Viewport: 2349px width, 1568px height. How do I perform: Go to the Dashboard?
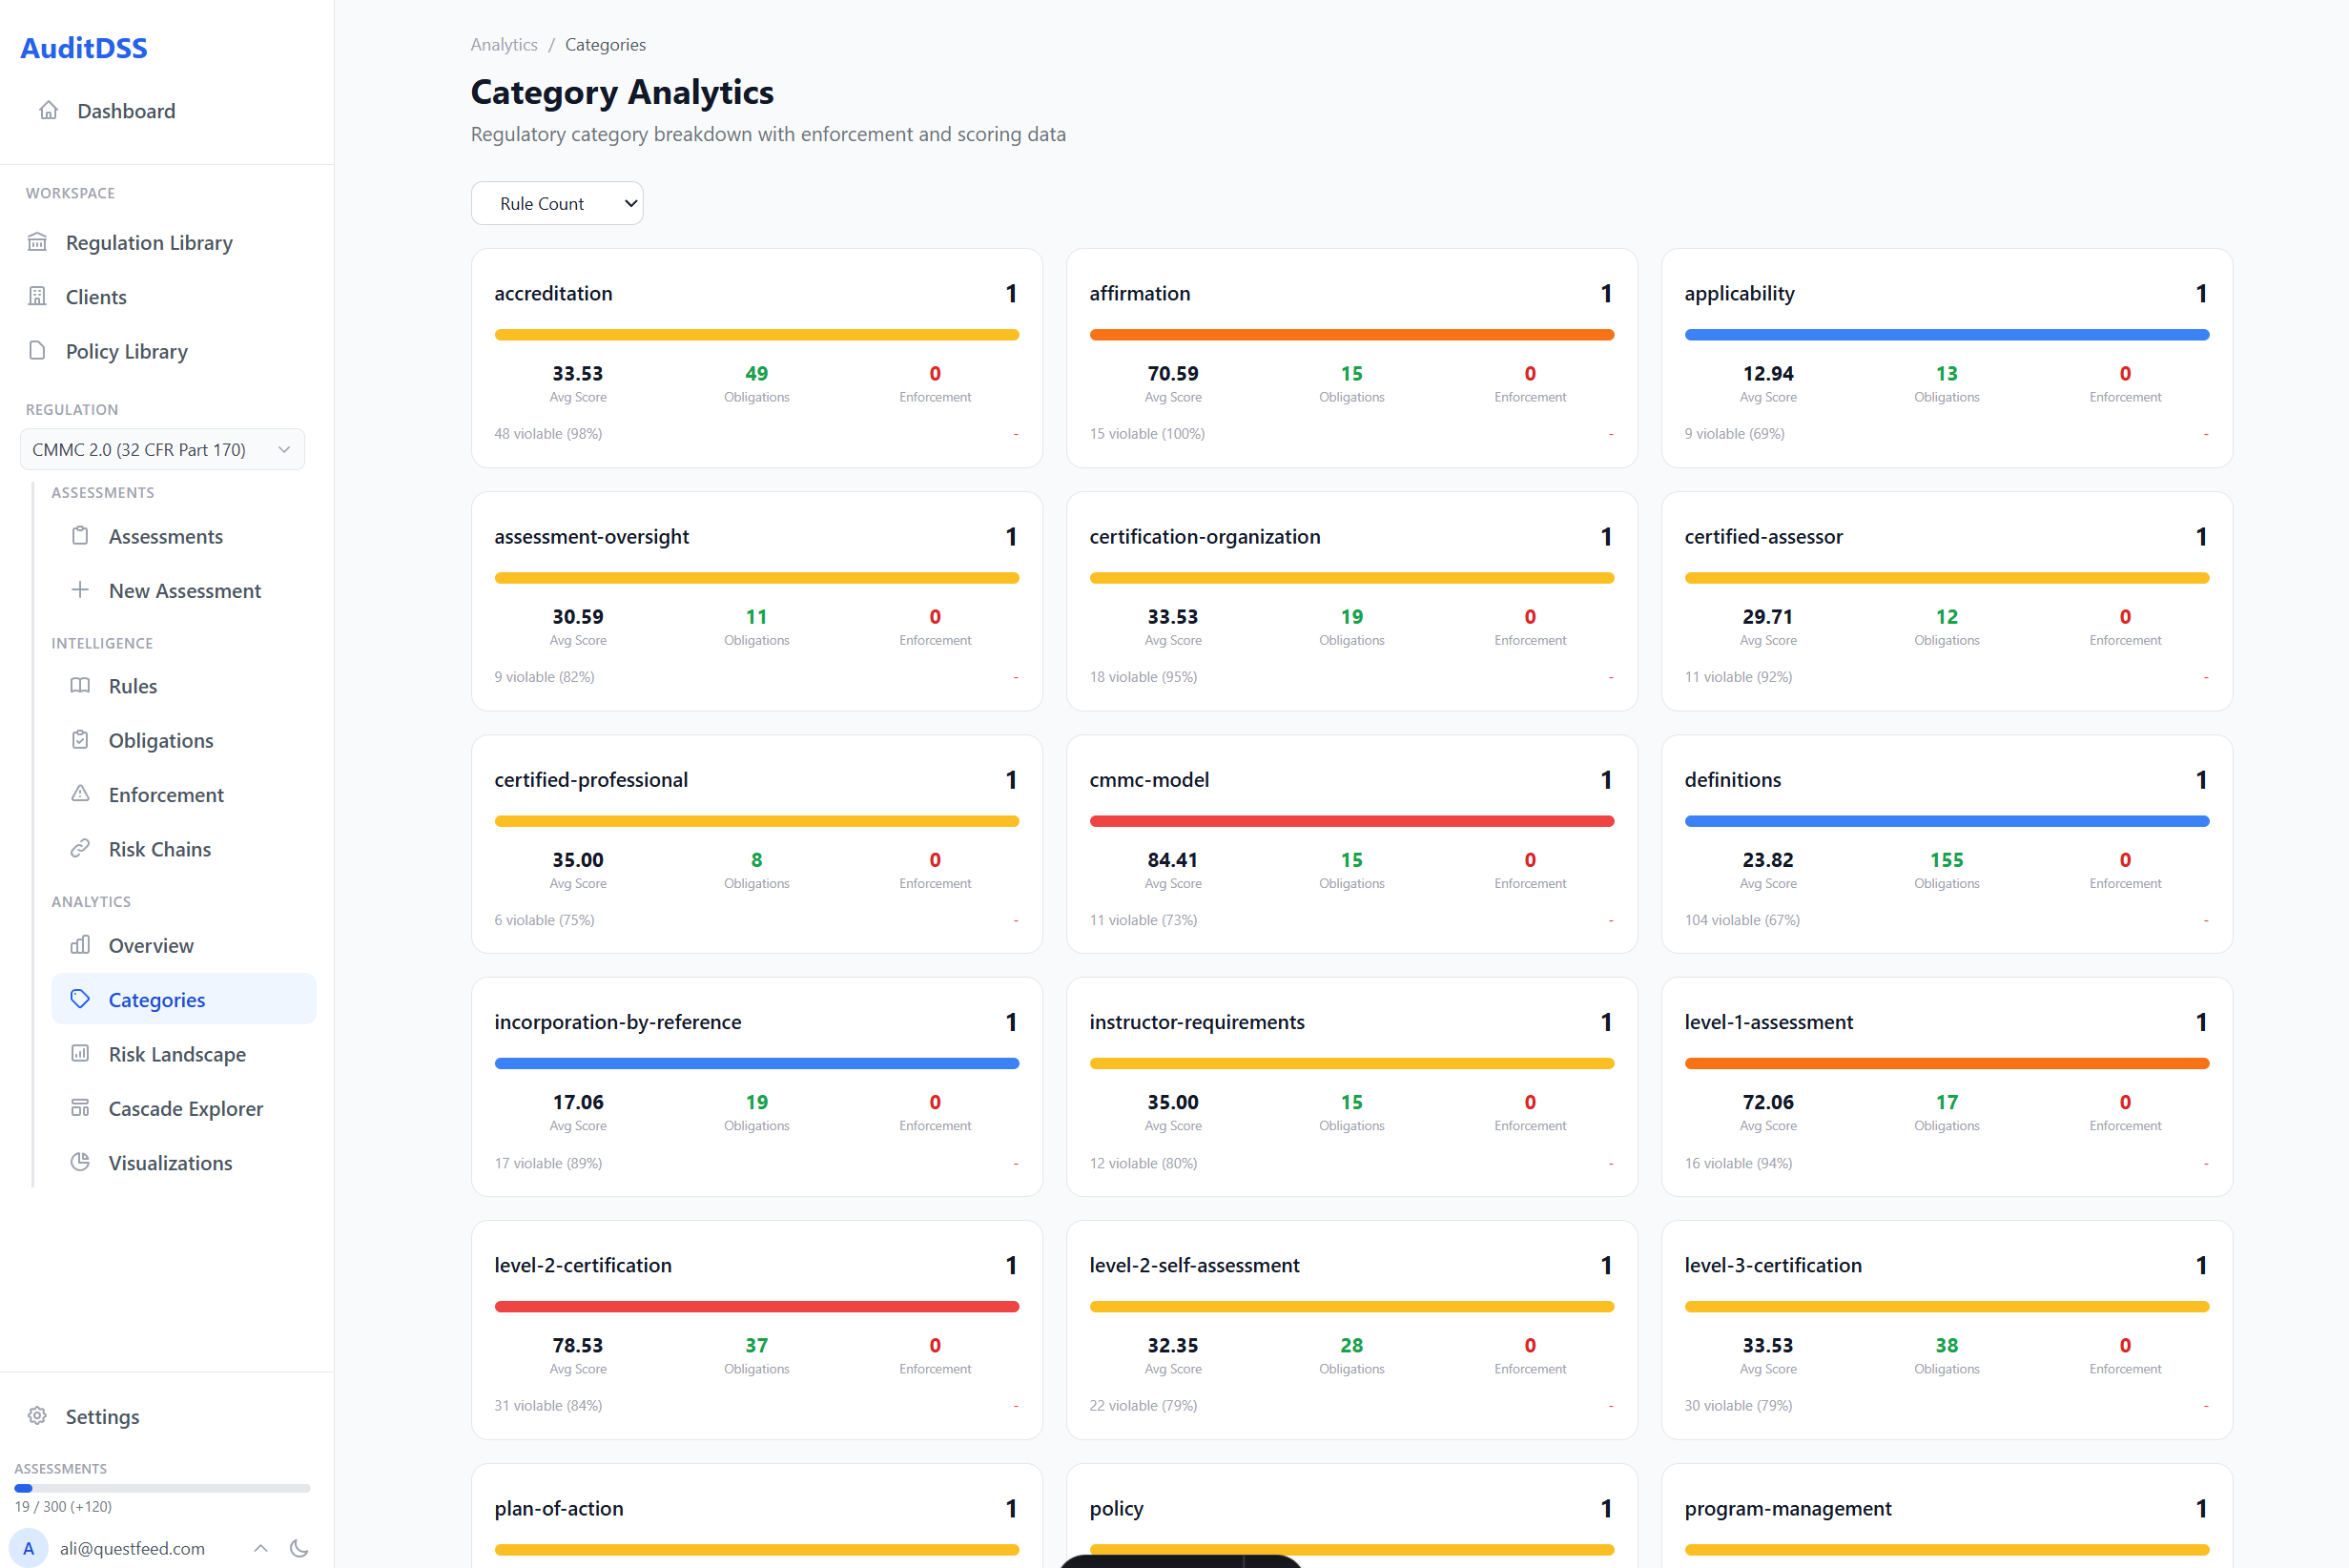click(x=126, y=111)
